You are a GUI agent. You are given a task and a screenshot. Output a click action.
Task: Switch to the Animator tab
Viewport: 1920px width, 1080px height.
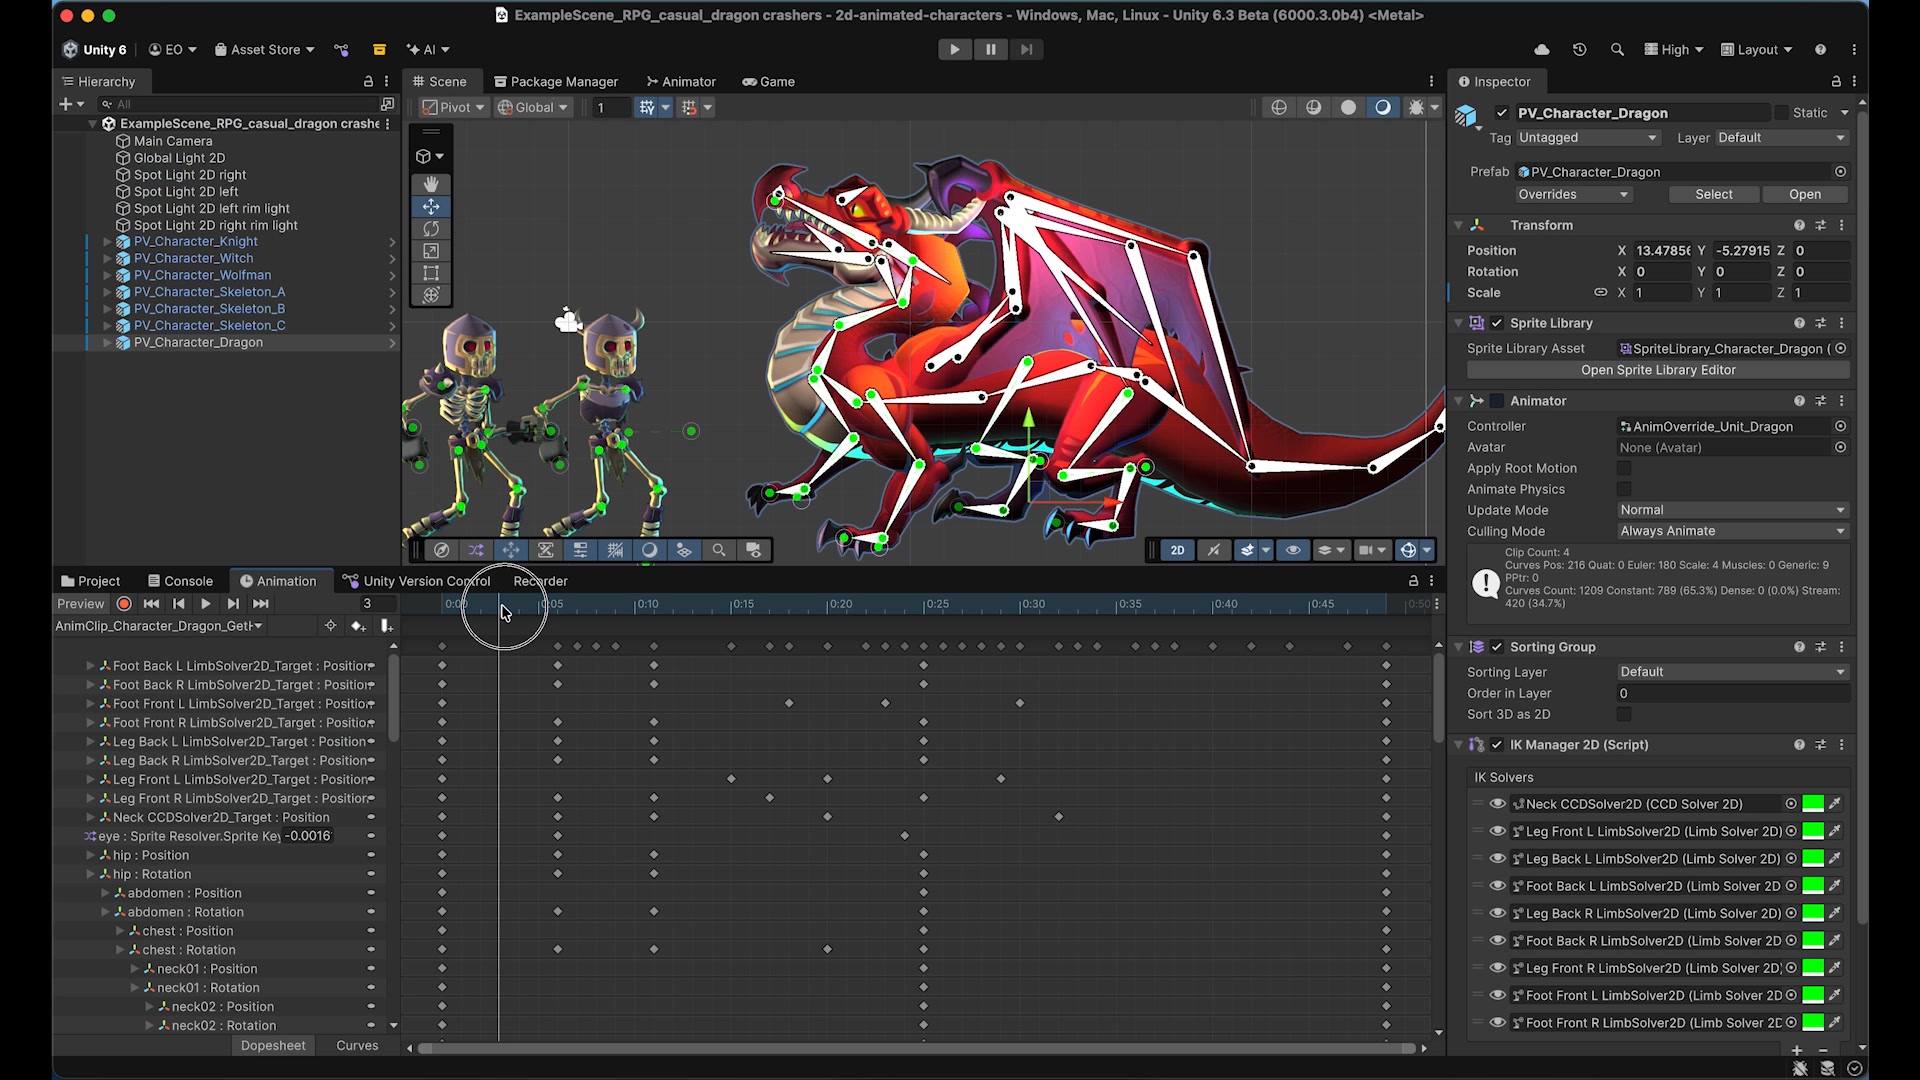pyautogui.click(x=681, y=82)
